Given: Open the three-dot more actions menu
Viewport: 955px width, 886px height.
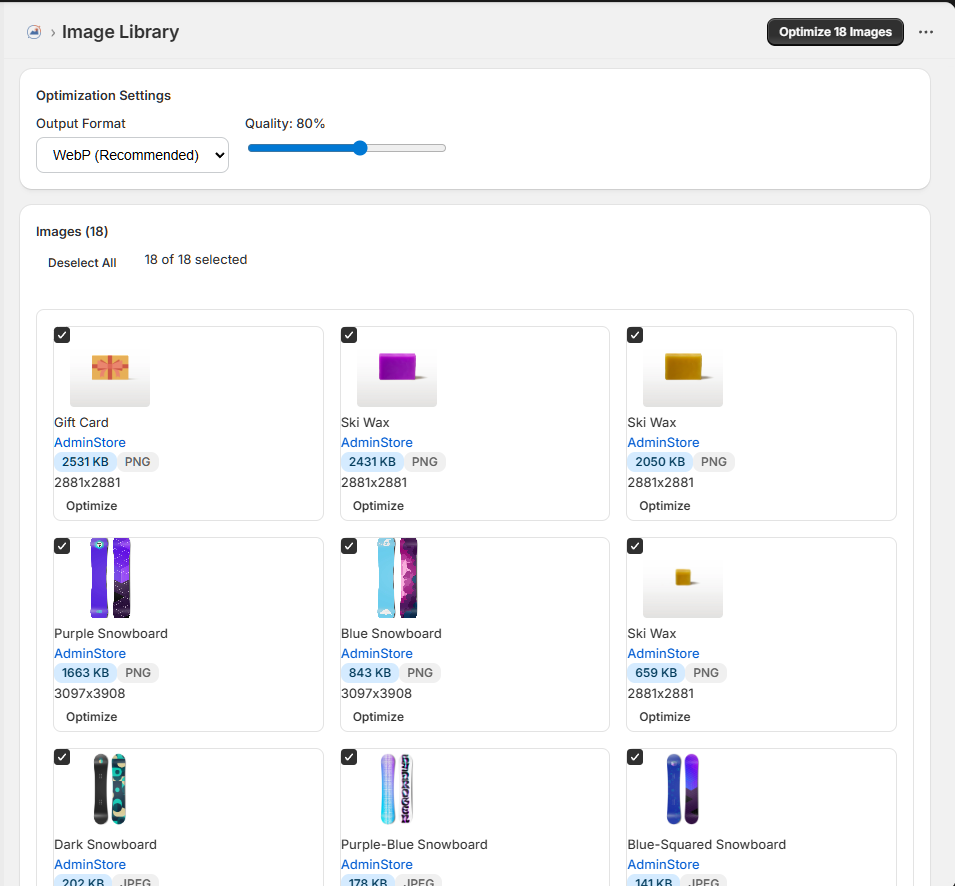Looking at the screenshot, I should [926, 32].
